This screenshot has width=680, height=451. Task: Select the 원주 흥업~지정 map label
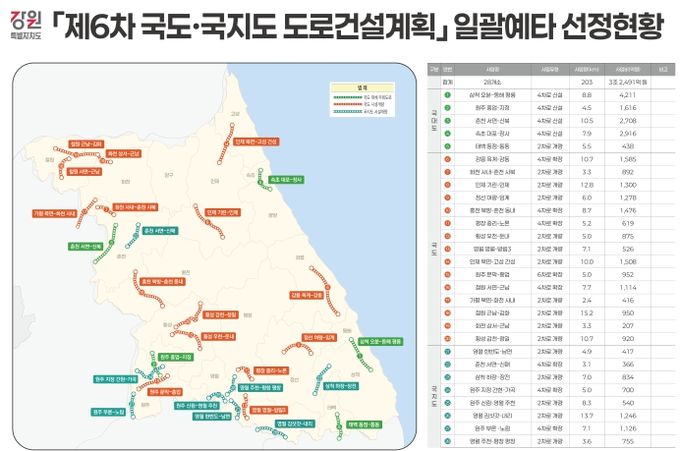click(175, 356)
